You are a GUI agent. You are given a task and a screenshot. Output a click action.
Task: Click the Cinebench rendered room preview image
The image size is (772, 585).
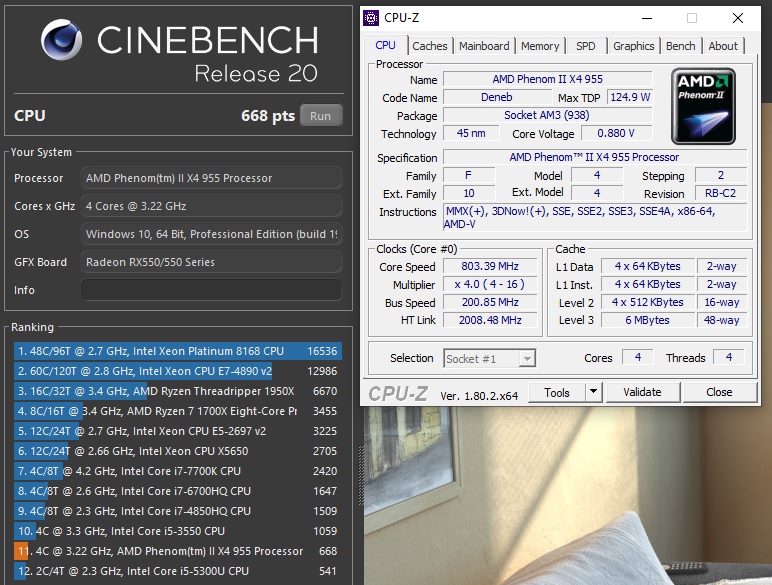click(x=568, y=496)
